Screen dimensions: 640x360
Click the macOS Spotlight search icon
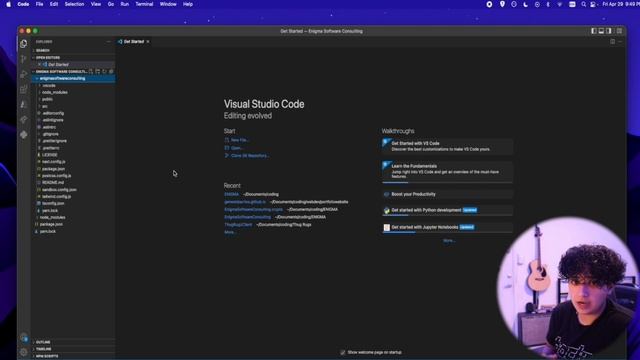[x=584, y=4]
